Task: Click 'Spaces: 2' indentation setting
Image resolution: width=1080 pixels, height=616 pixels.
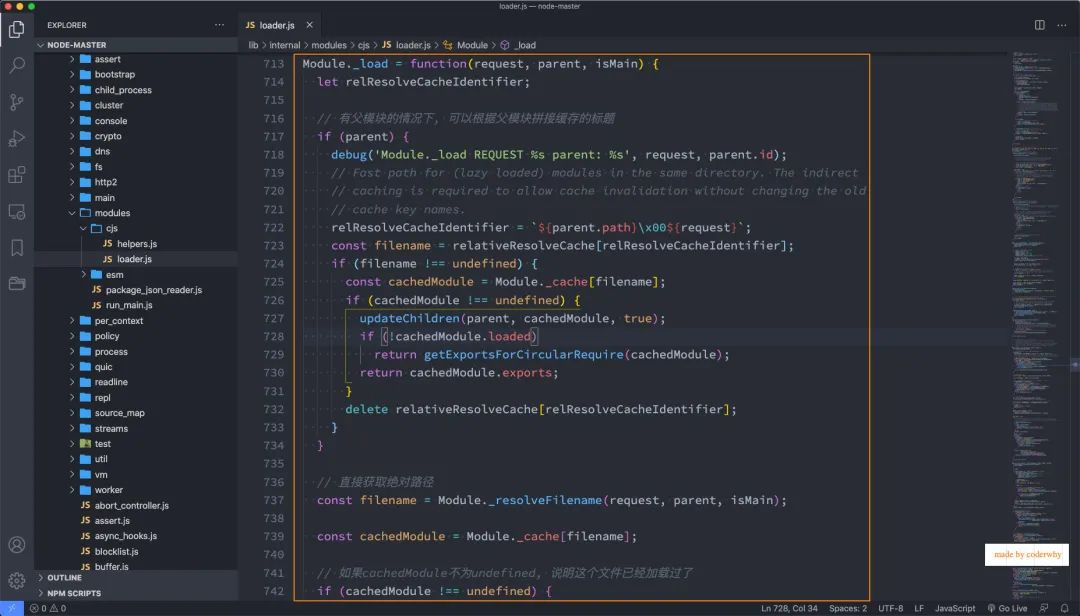Action: (x=848, y=608)
